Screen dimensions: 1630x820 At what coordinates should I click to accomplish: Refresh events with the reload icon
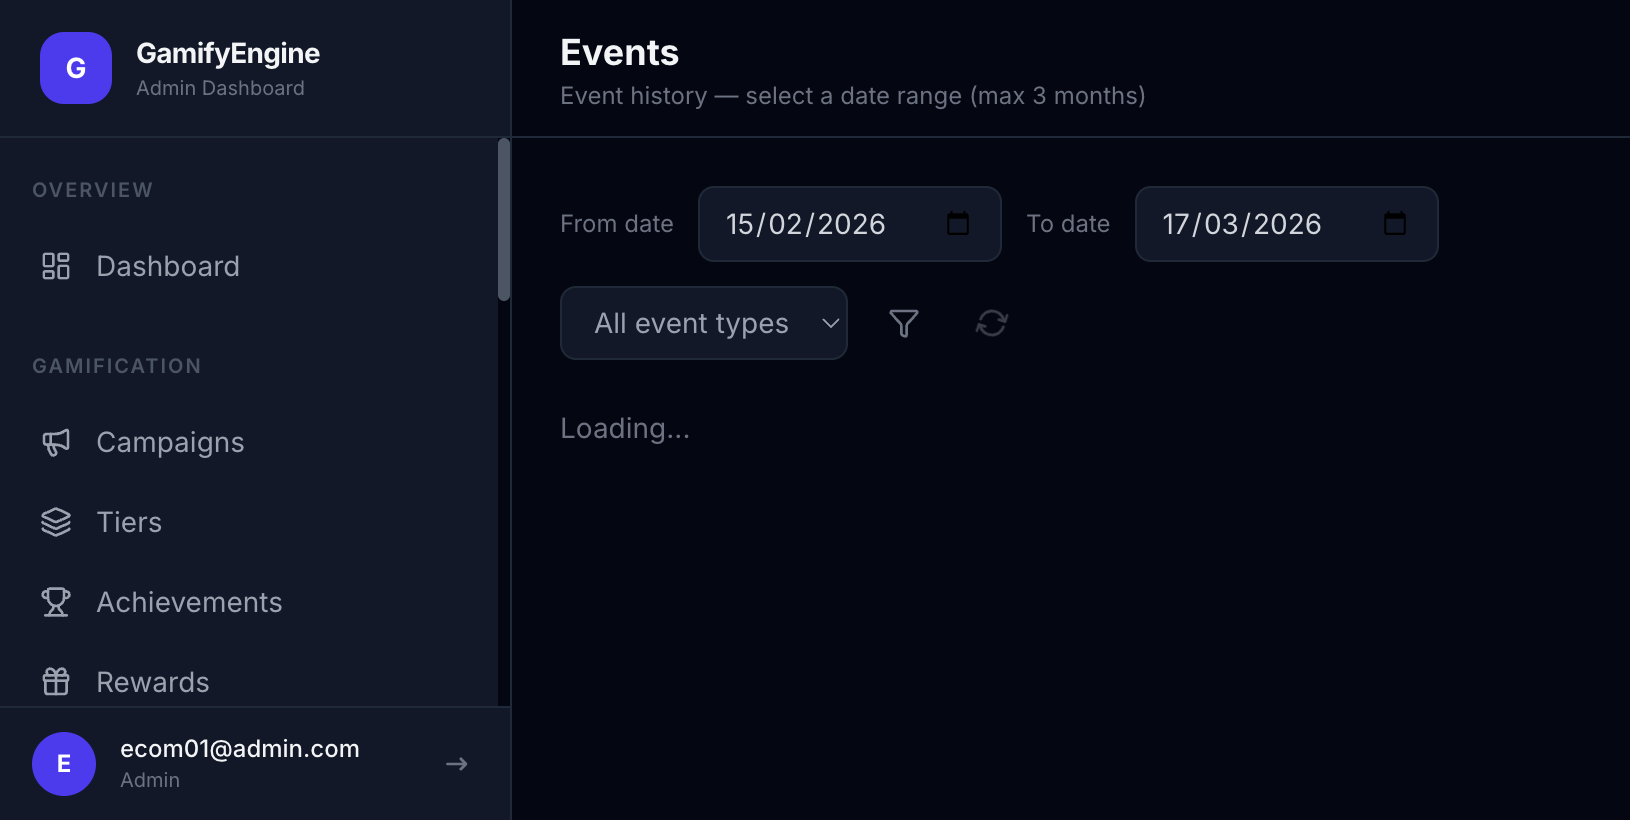tap(991, 323)
